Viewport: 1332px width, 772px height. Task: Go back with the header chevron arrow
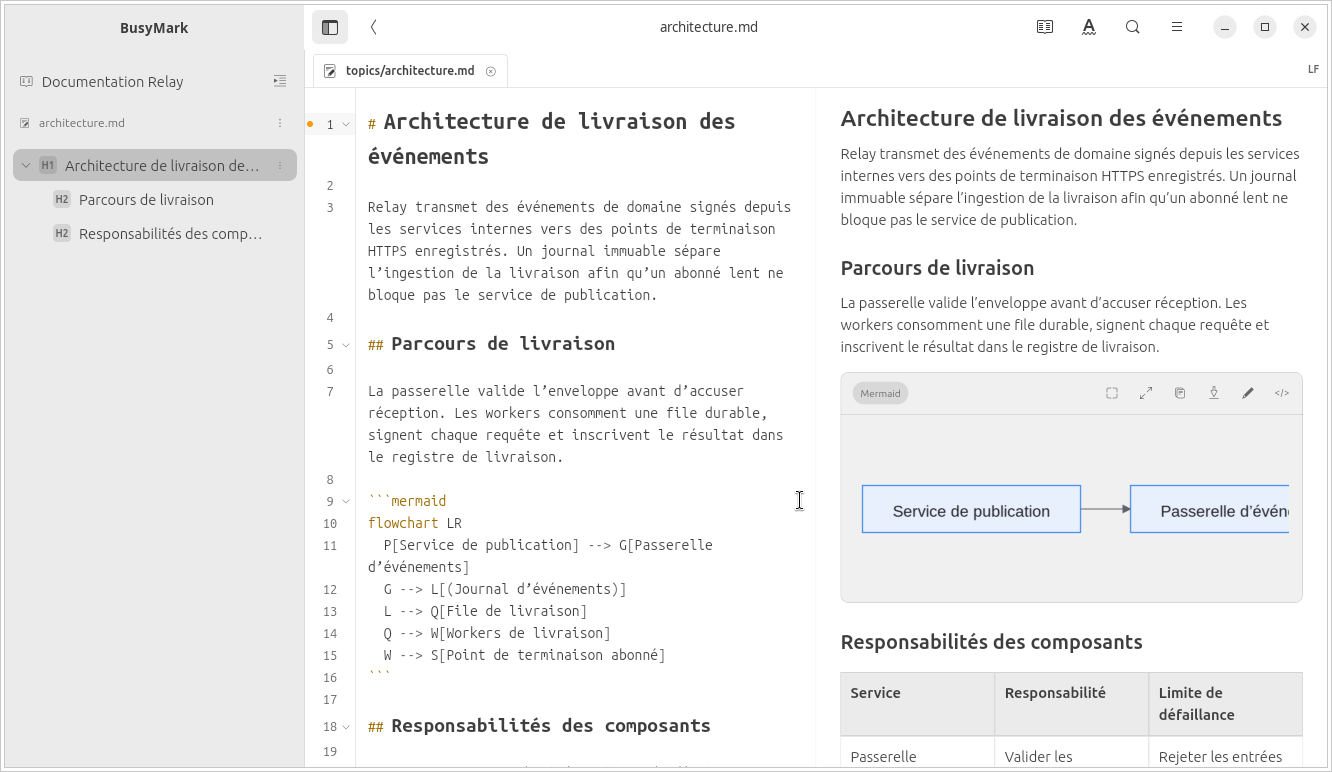pos(373,27)
